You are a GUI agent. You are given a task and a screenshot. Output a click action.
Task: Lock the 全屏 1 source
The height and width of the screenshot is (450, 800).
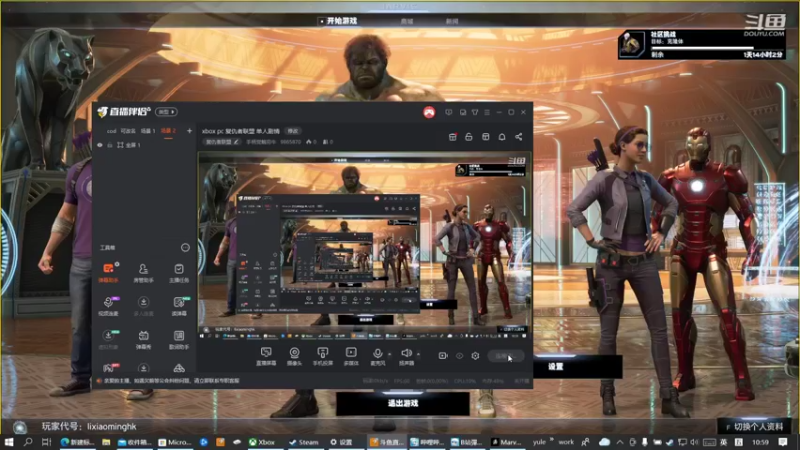pos(109,145)
